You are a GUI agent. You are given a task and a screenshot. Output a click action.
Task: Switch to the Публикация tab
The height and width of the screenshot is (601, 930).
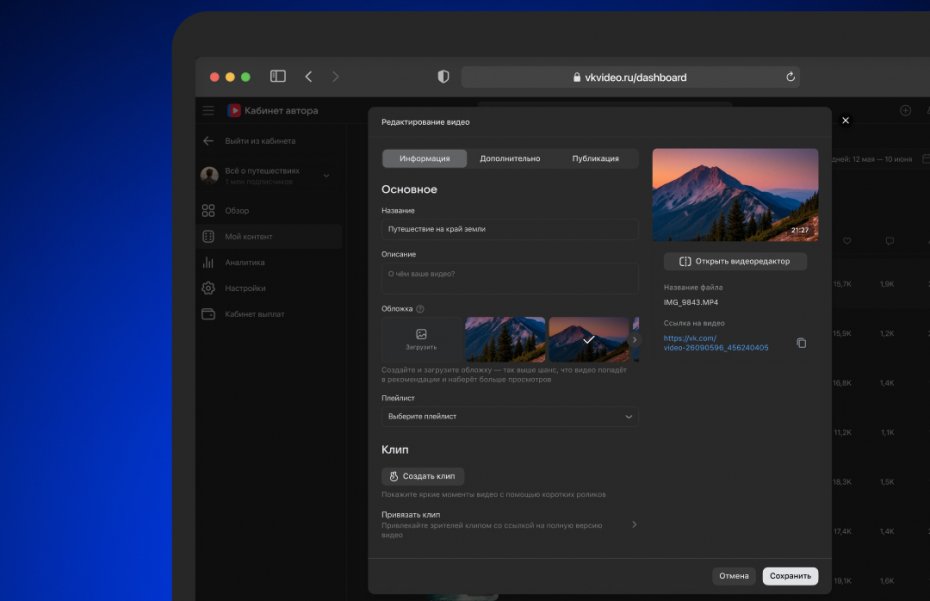tap(595, 158)
